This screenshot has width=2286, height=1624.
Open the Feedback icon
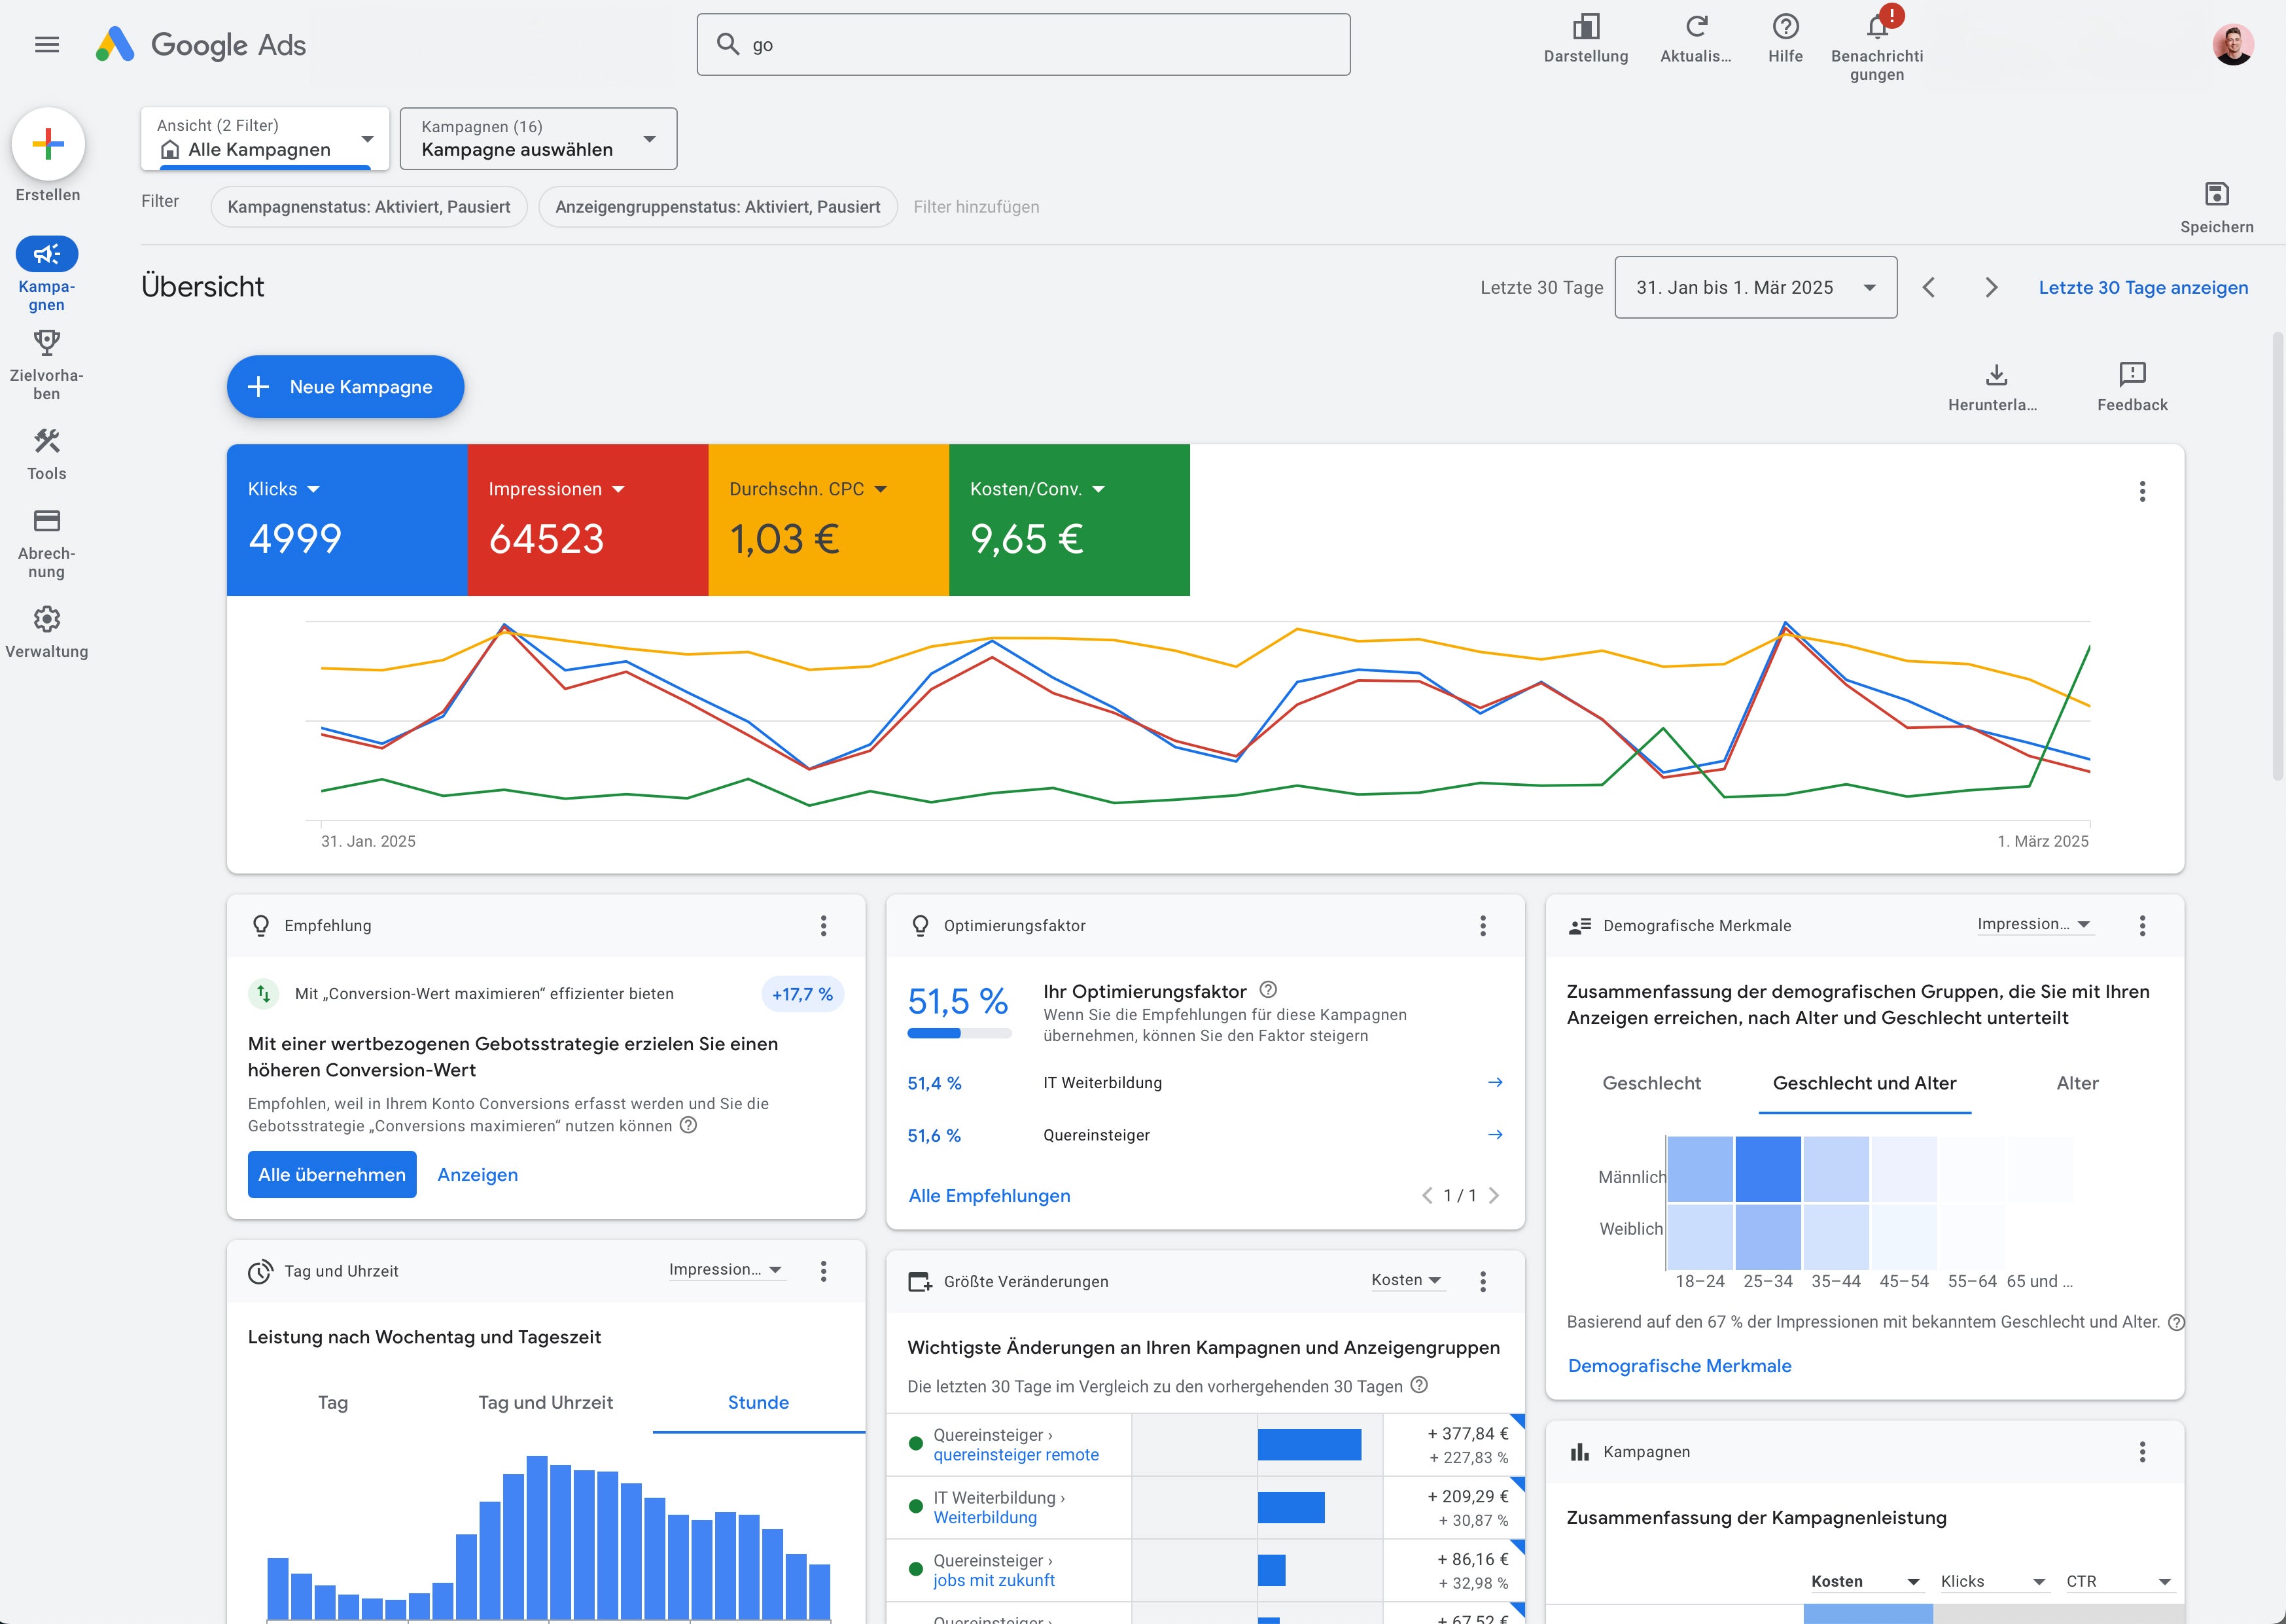pos(2132,375)
